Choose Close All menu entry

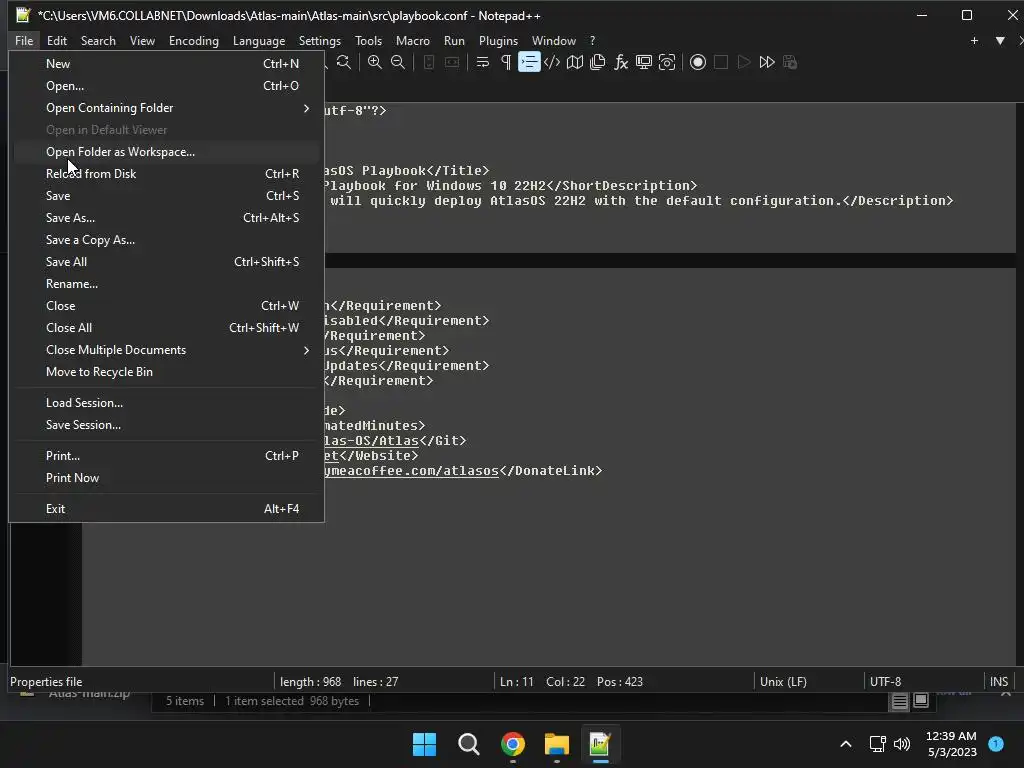pyautogui.click(x=167, y=328)
